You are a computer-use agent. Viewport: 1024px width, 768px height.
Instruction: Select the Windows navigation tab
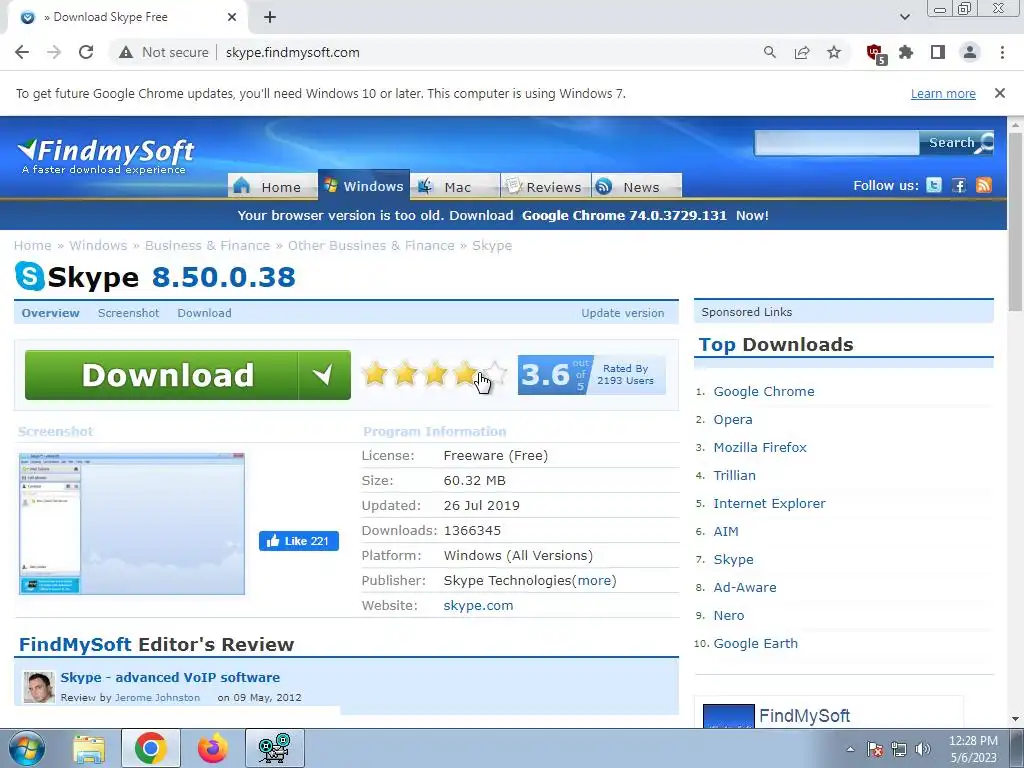tap(364, 185)
